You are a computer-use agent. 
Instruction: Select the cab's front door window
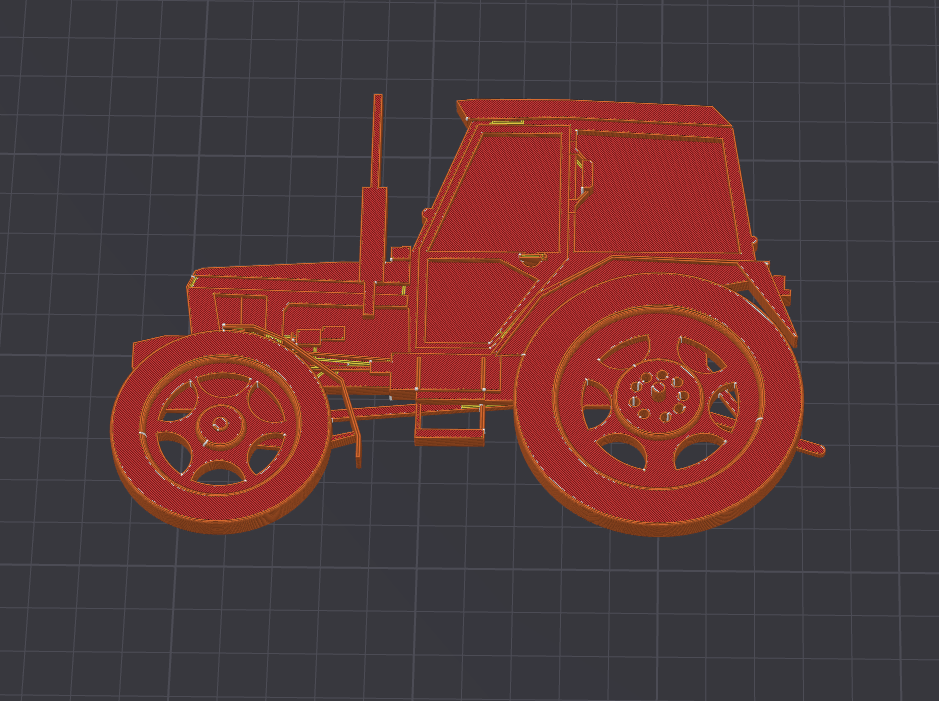496,193
